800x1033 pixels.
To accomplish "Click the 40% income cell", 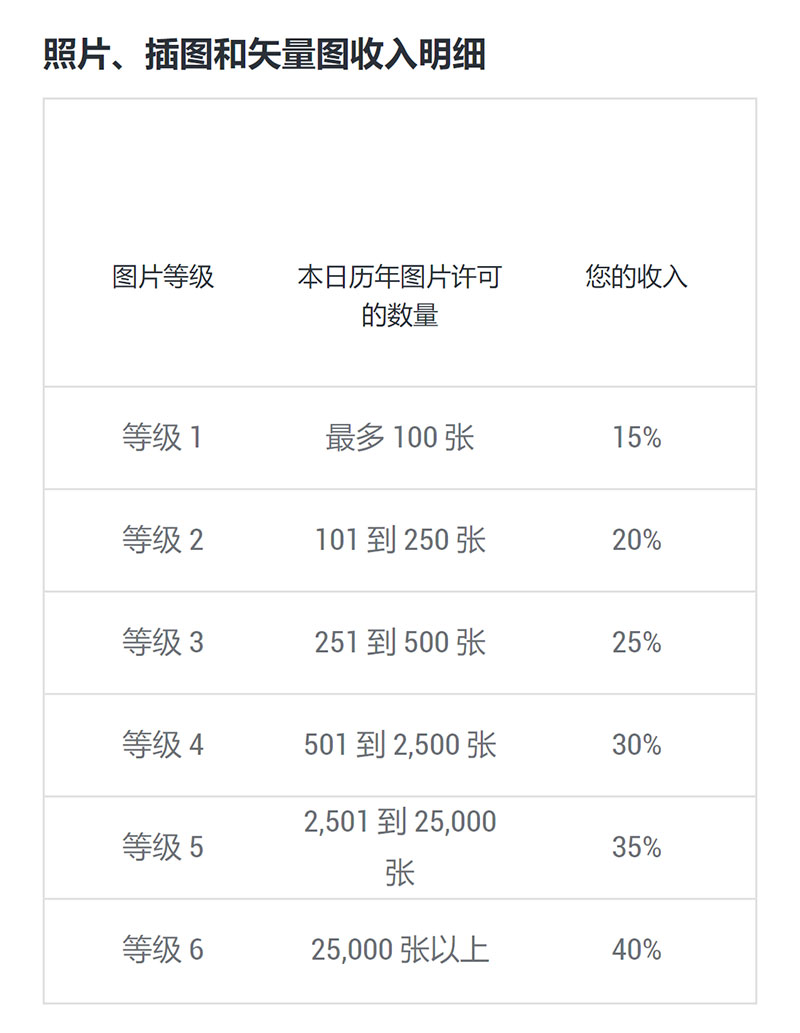I will [x=637, y=950].
